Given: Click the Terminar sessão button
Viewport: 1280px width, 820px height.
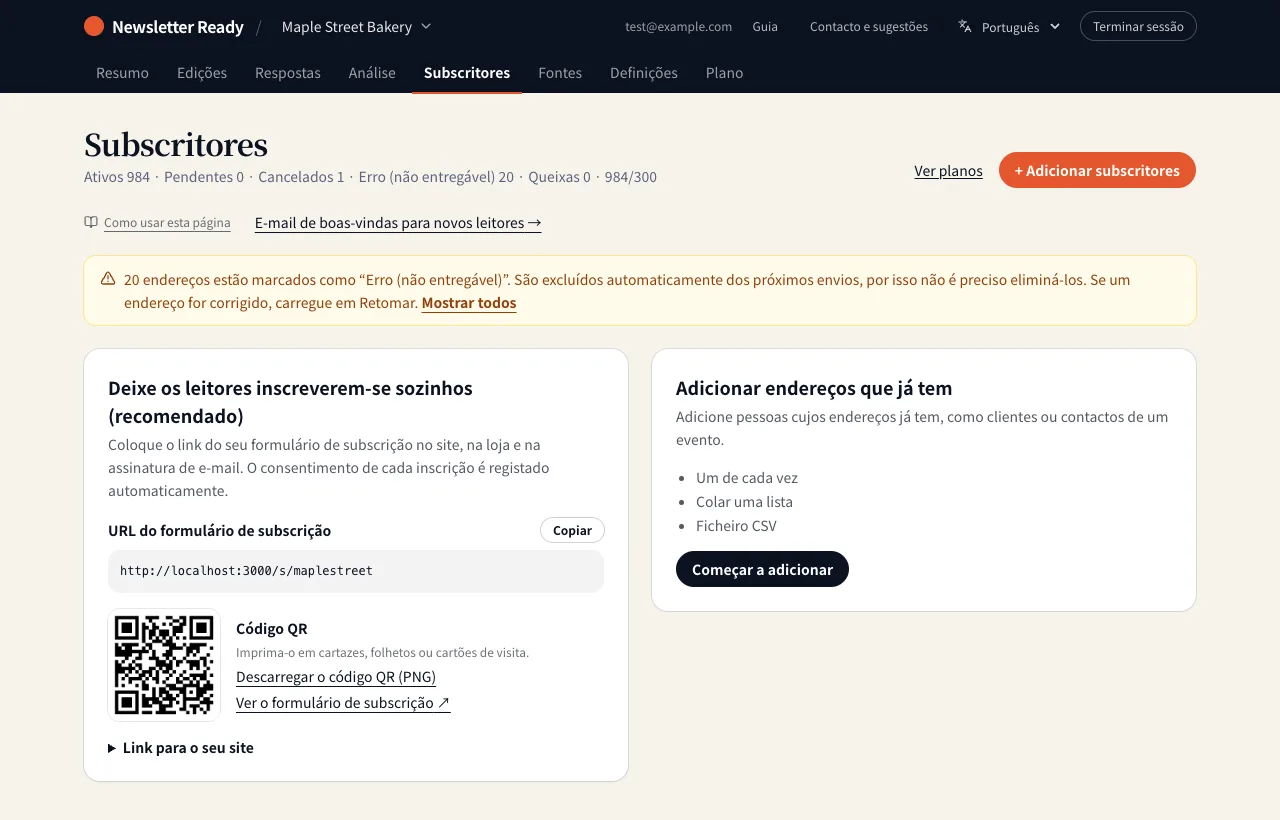Looking at the screenshot, I should point(1138,26).
